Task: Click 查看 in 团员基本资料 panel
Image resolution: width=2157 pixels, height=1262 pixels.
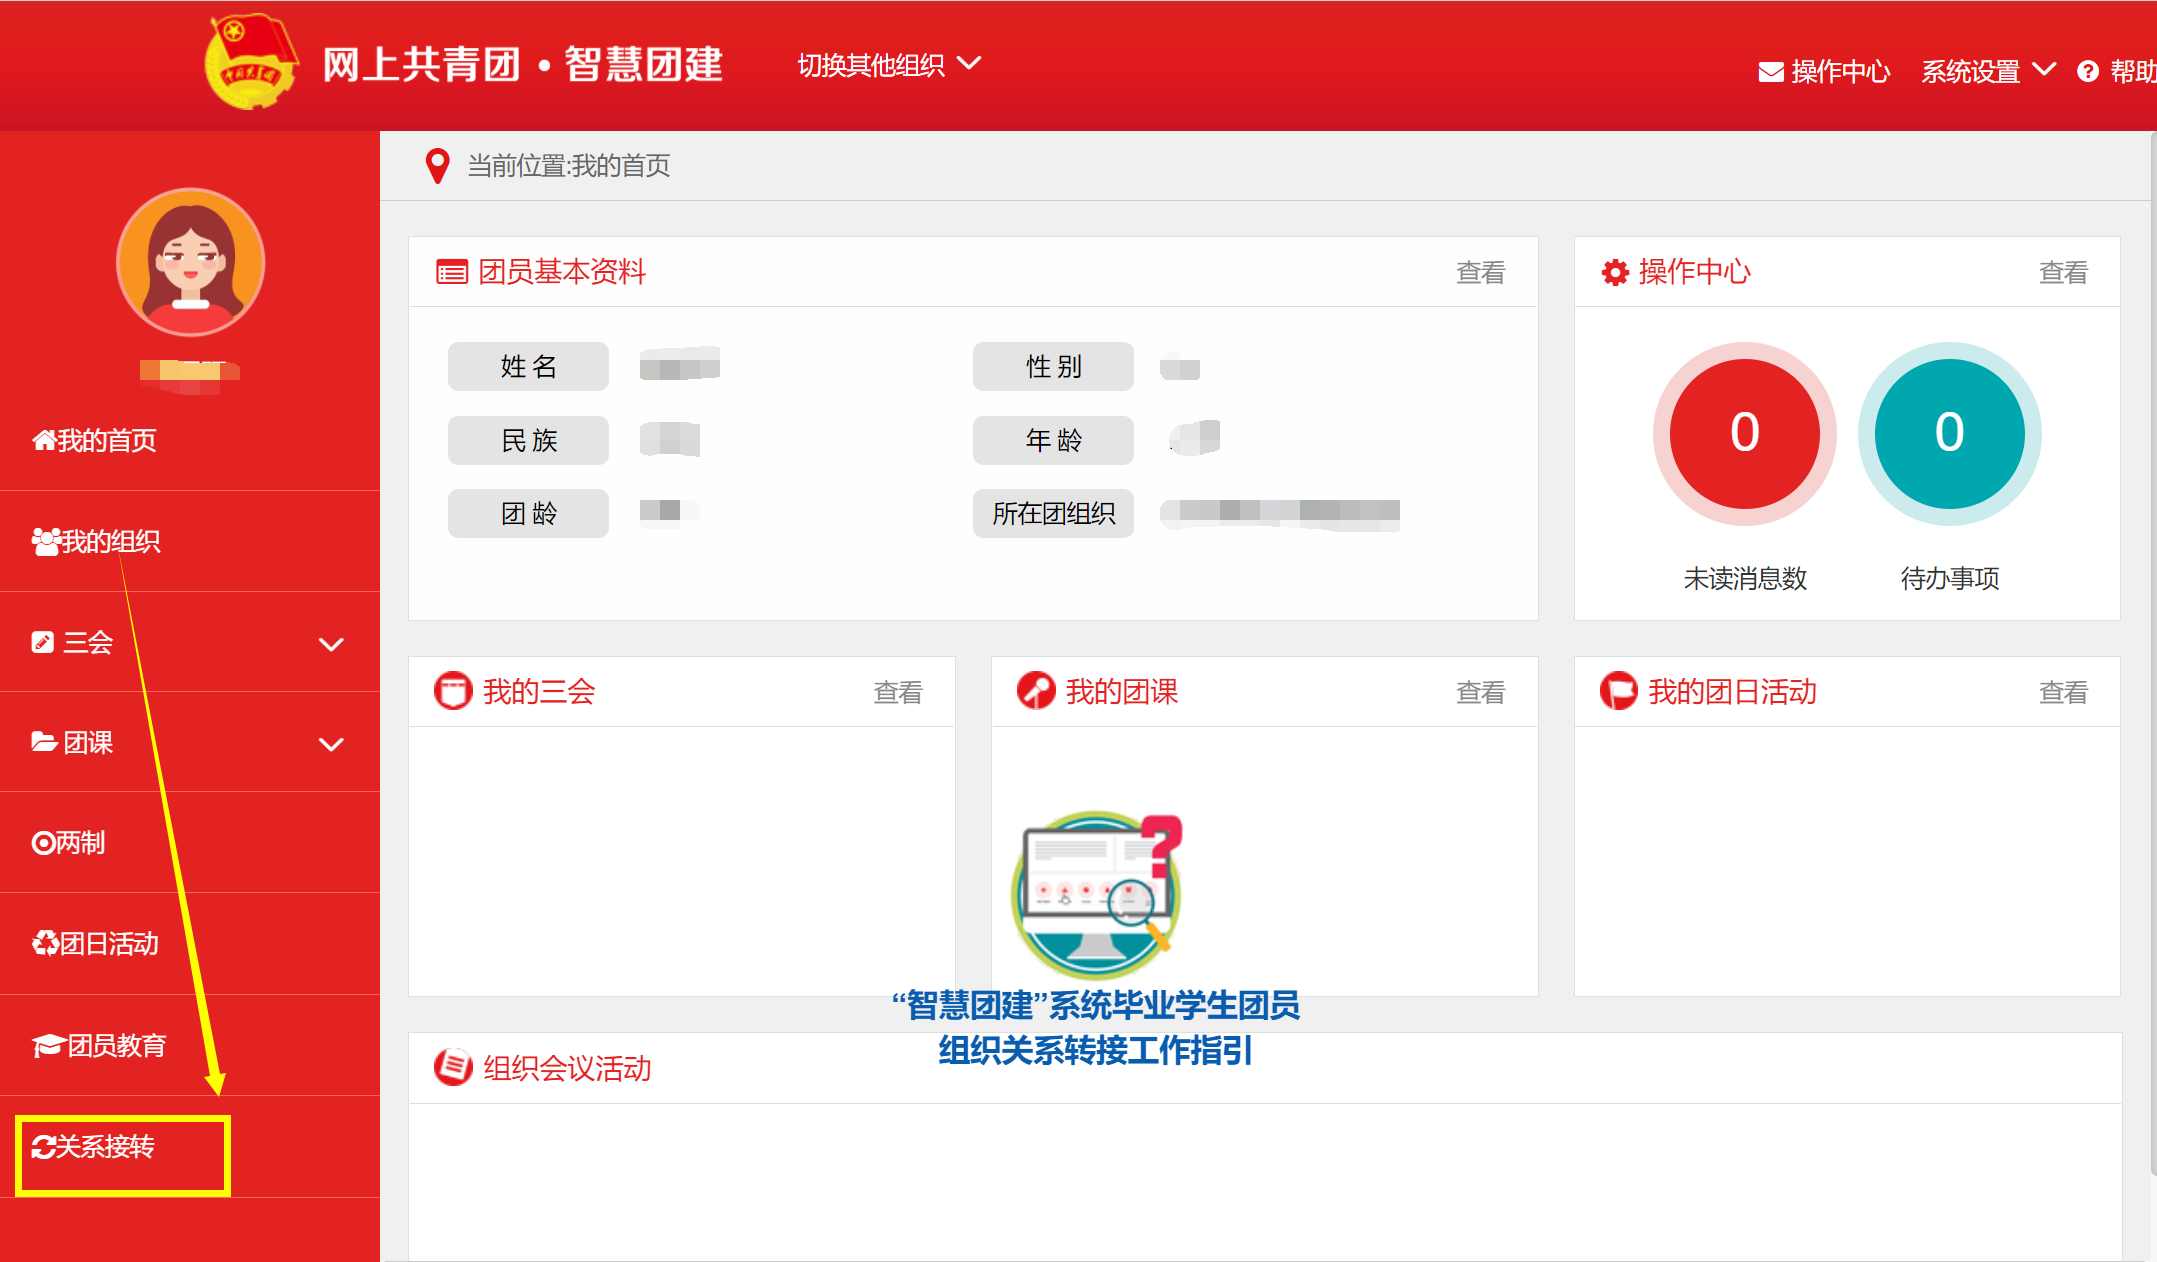Action: pyautogui.click(x=1480, y=272)
